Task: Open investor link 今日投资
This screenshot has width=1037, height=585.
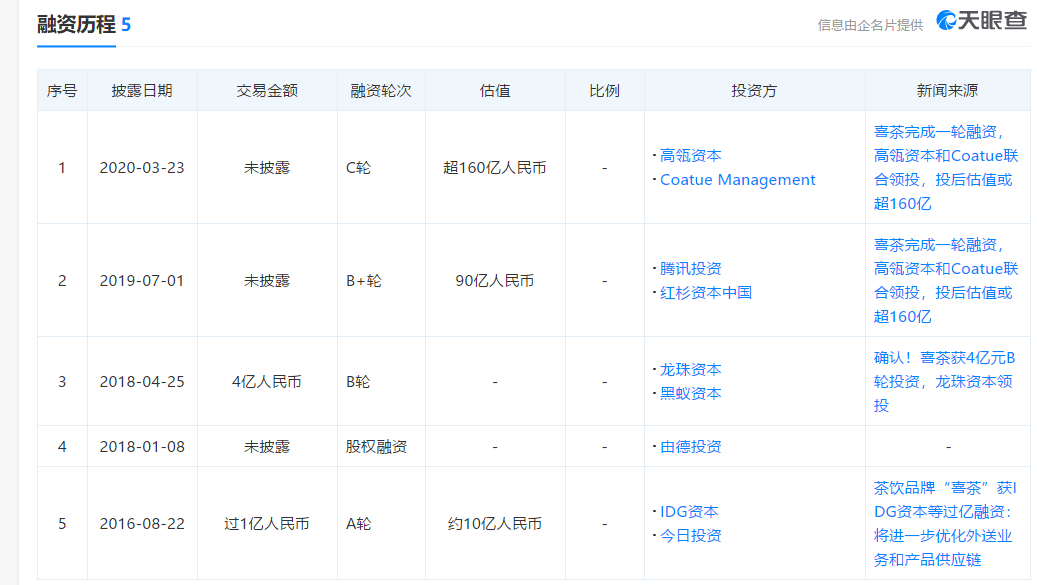Action: 690,535
